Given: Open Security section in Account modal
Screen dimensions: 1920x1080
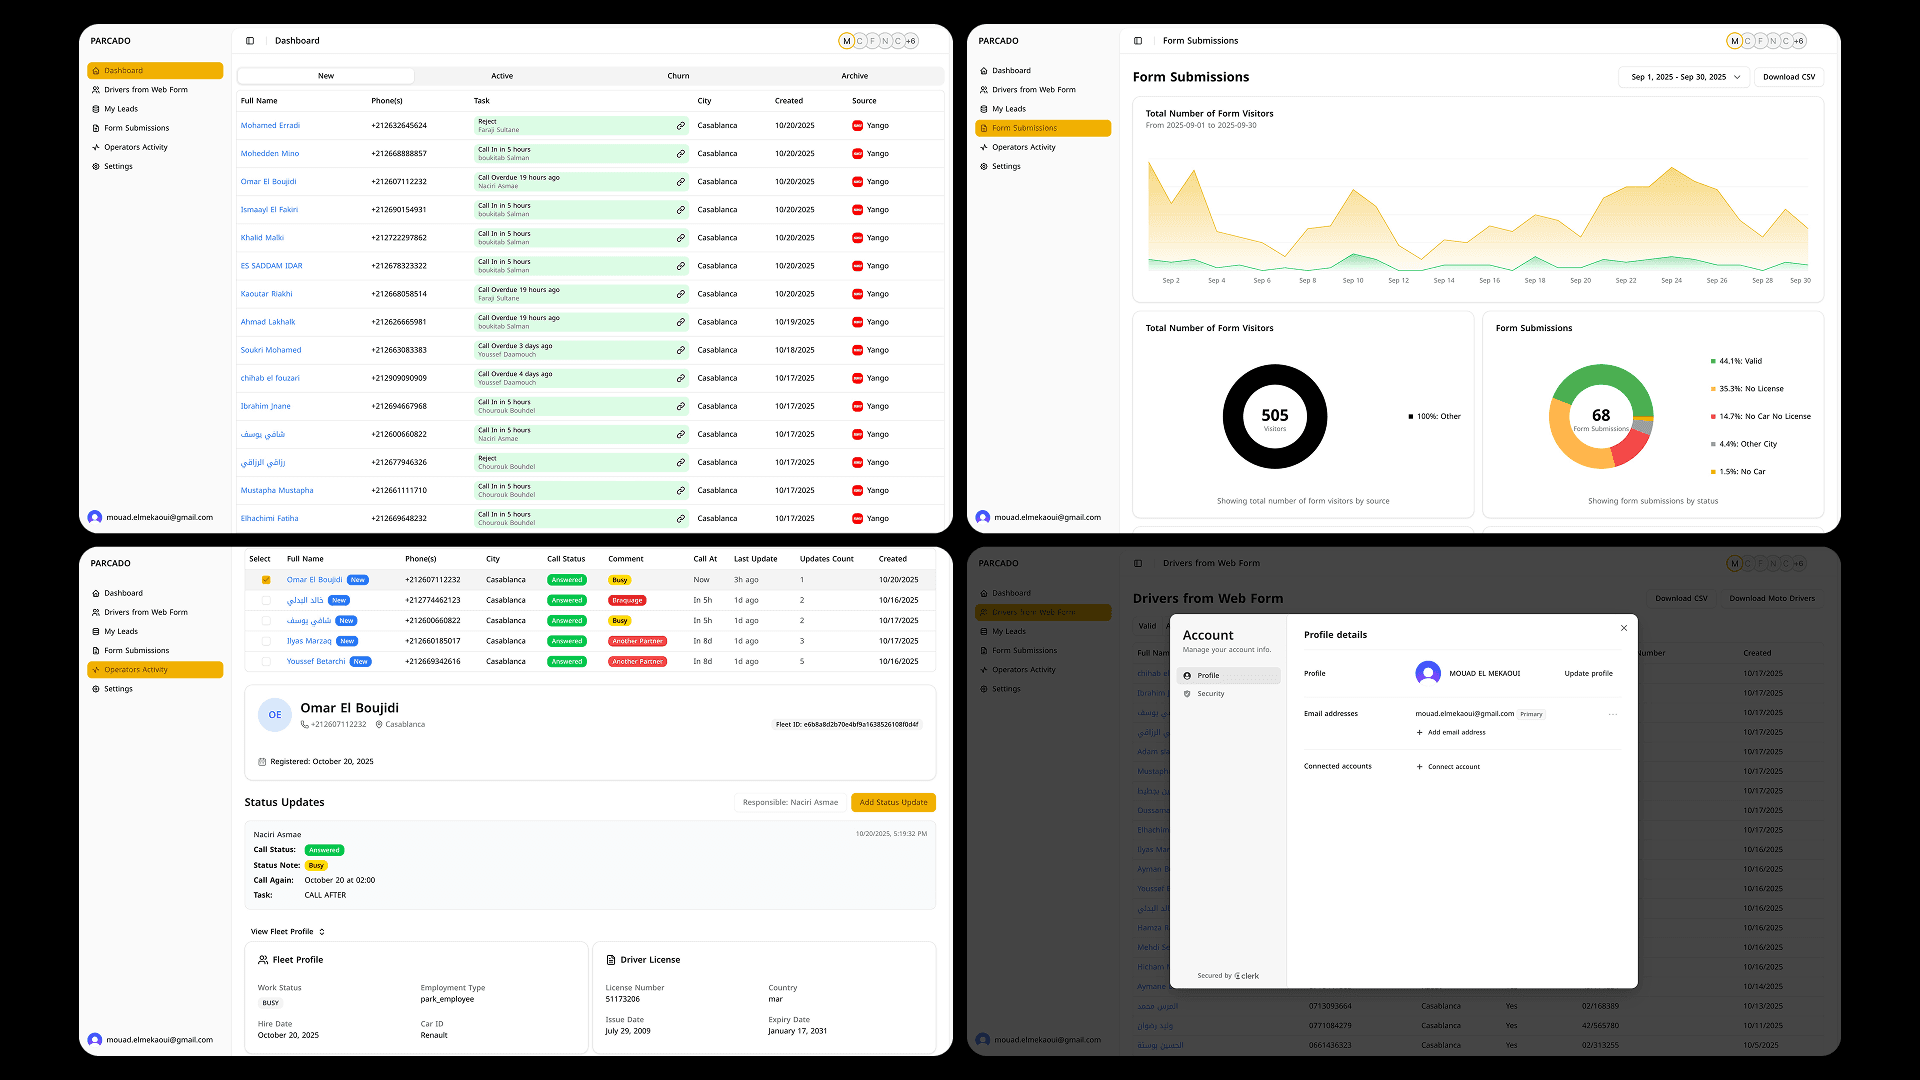Looking at the screenshot, I should (1210, 694).
